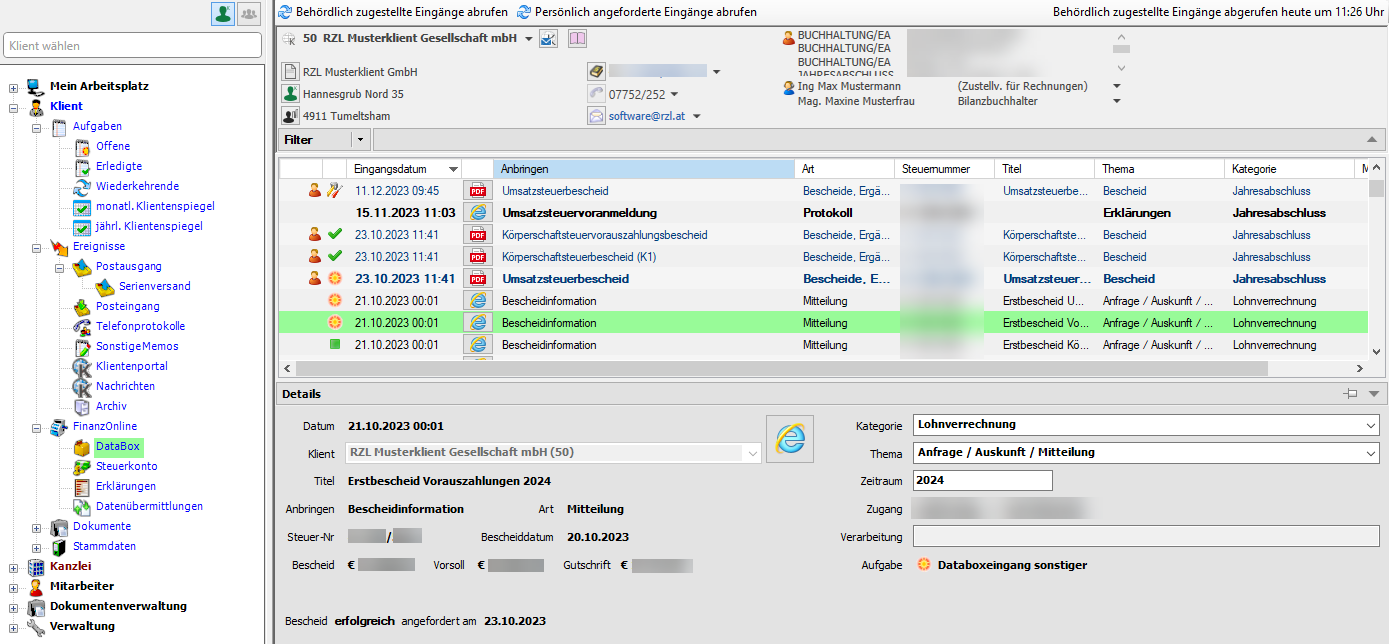Click browser icon in Umsatzsteuervoranmeldung row
The height and width of the screenshot is (644, 1389).
tap(478, 213)
